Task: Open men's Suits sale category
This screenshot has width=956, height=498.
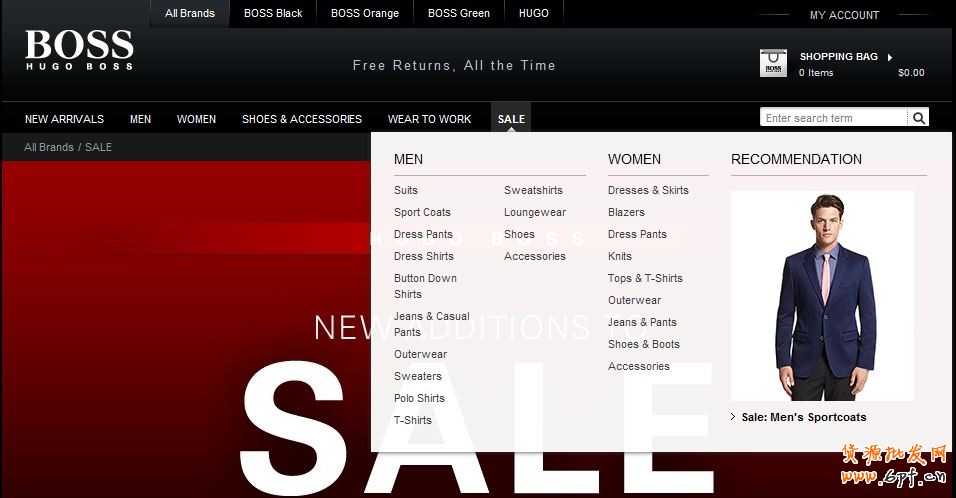Action: point(406,190)
